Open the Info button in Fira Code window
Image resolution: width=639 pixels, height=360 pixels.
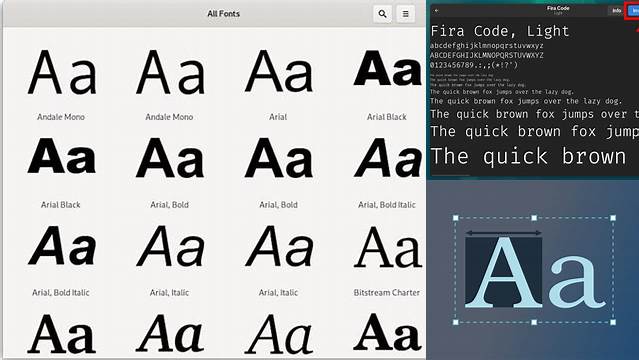(x=616, y=11)
